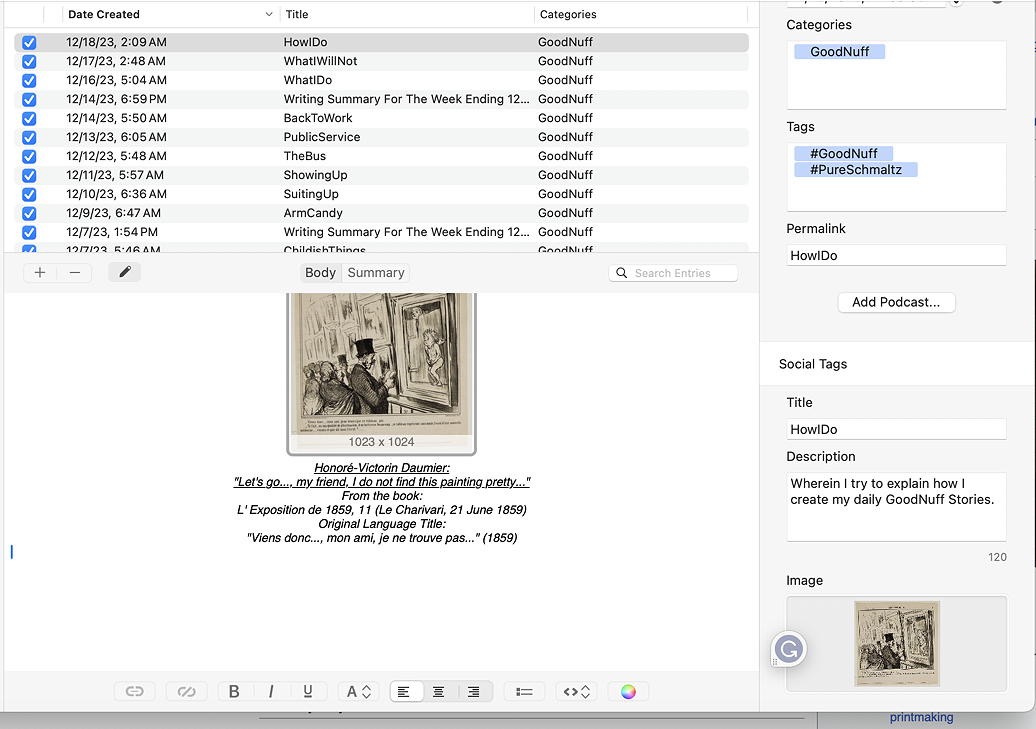Click the 12/11/23, 5:57 AM date cell
This screenshot has width=1036, height=729.
(x=115, y=176)
